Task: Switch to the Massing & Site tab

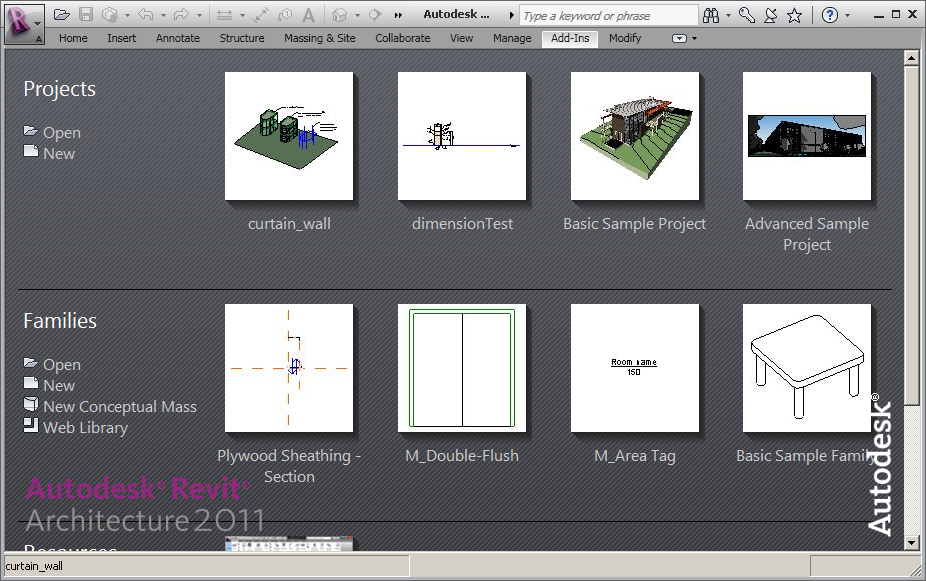Action: coord(319,38)
